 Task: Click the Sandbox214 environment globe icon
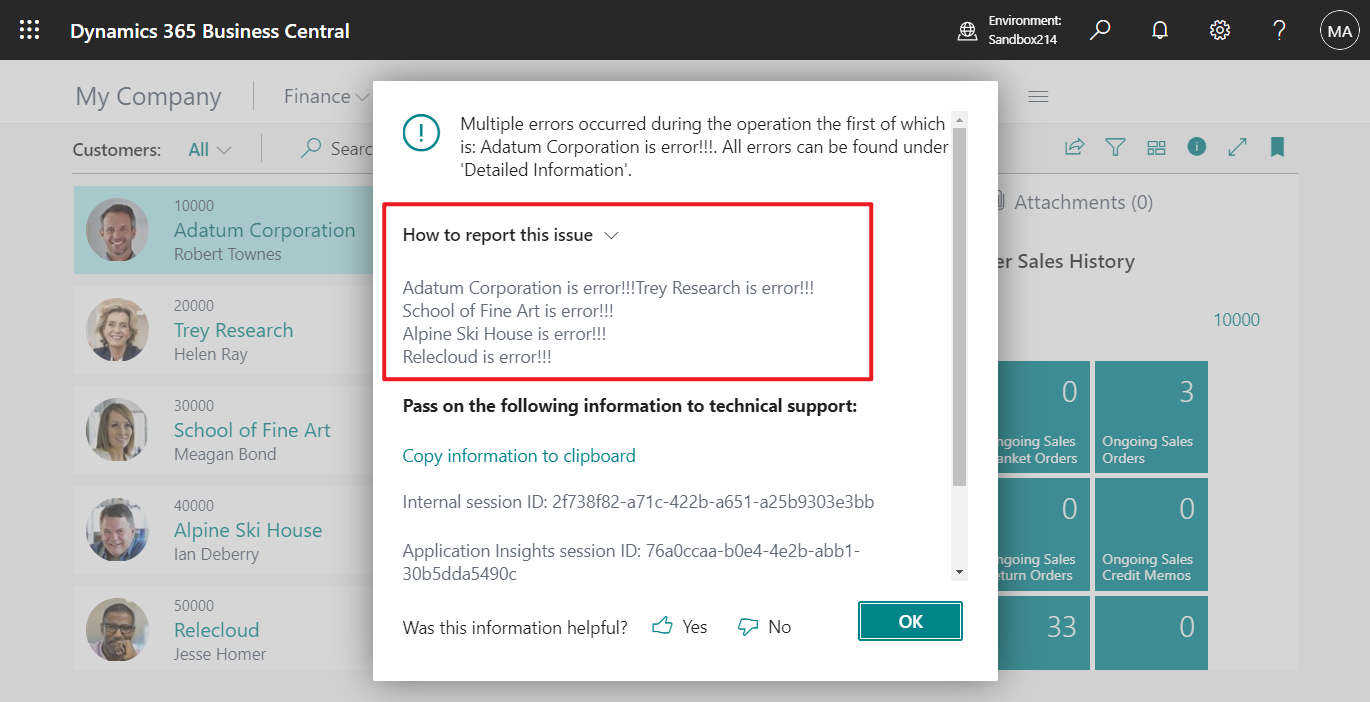(x=967, y=30)
